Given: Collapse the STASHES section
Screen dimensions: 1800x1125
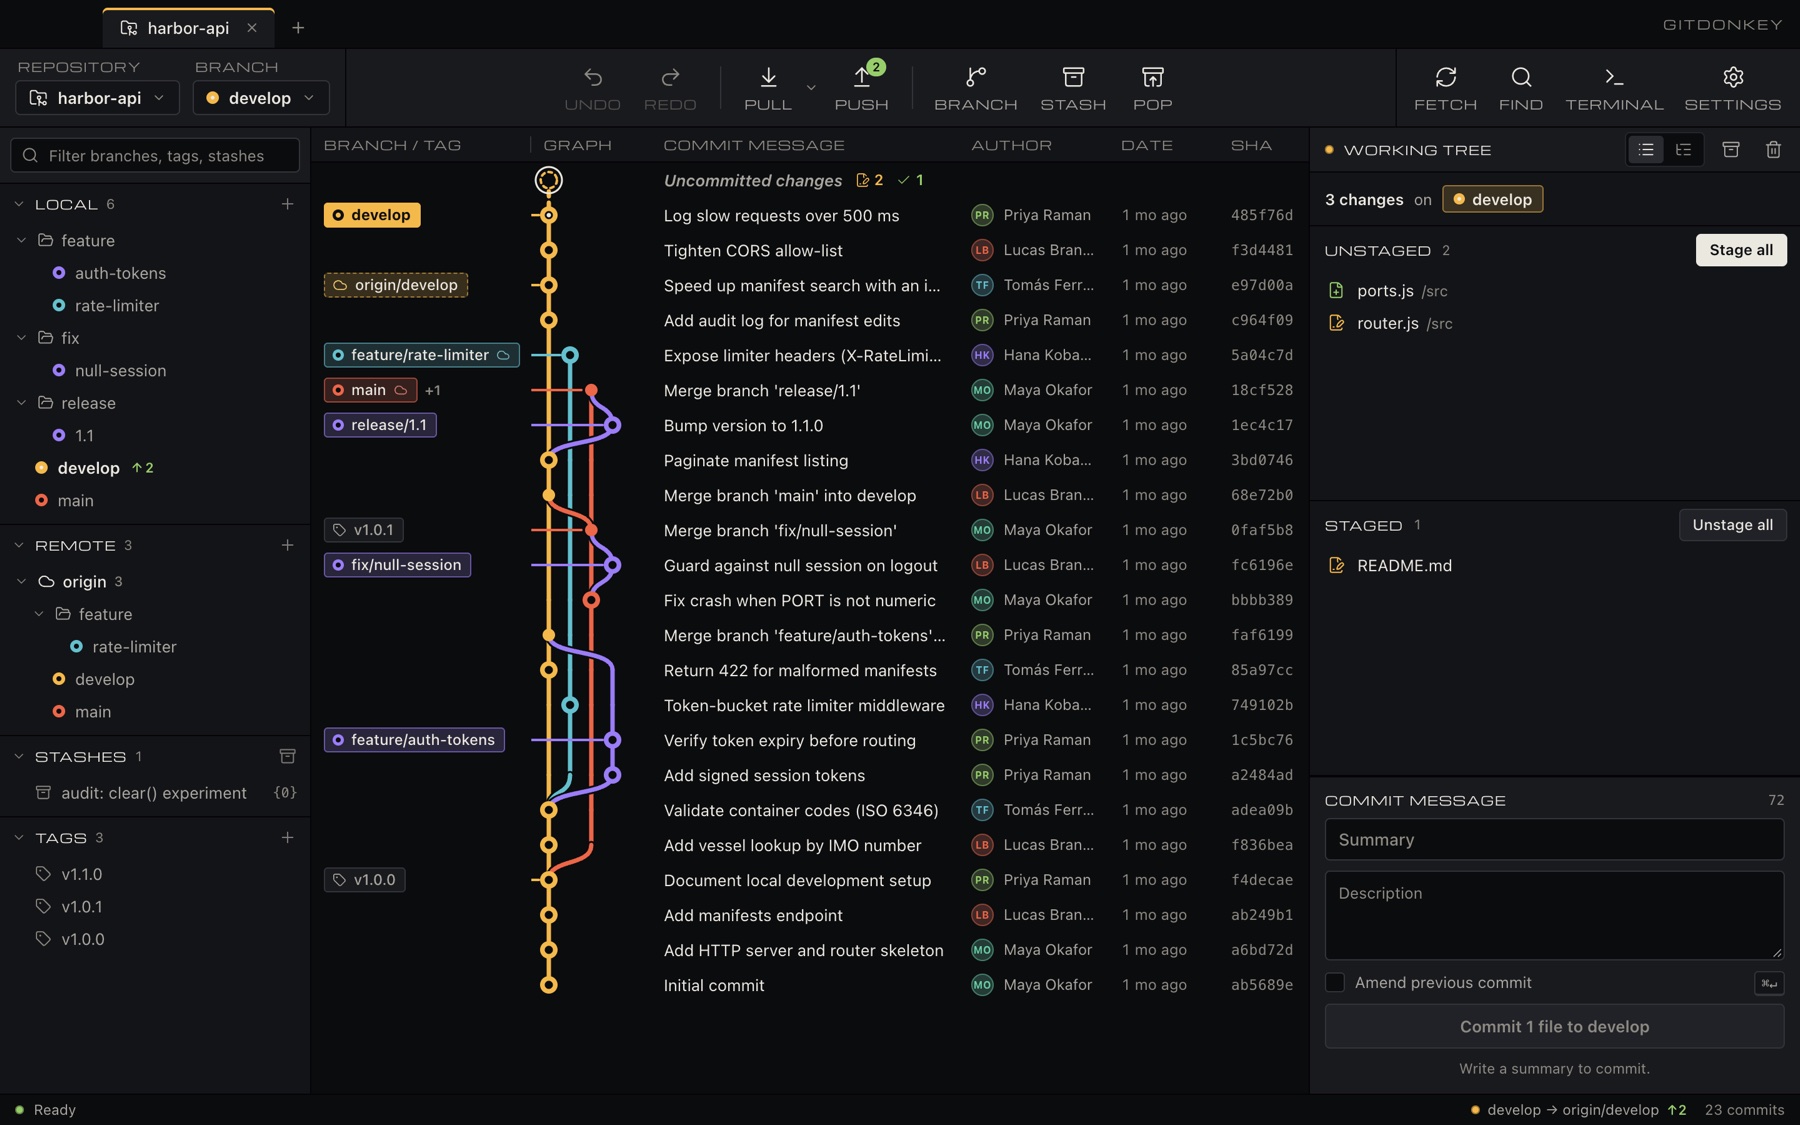Looking at the screenshot, I should tap(19, 757).
